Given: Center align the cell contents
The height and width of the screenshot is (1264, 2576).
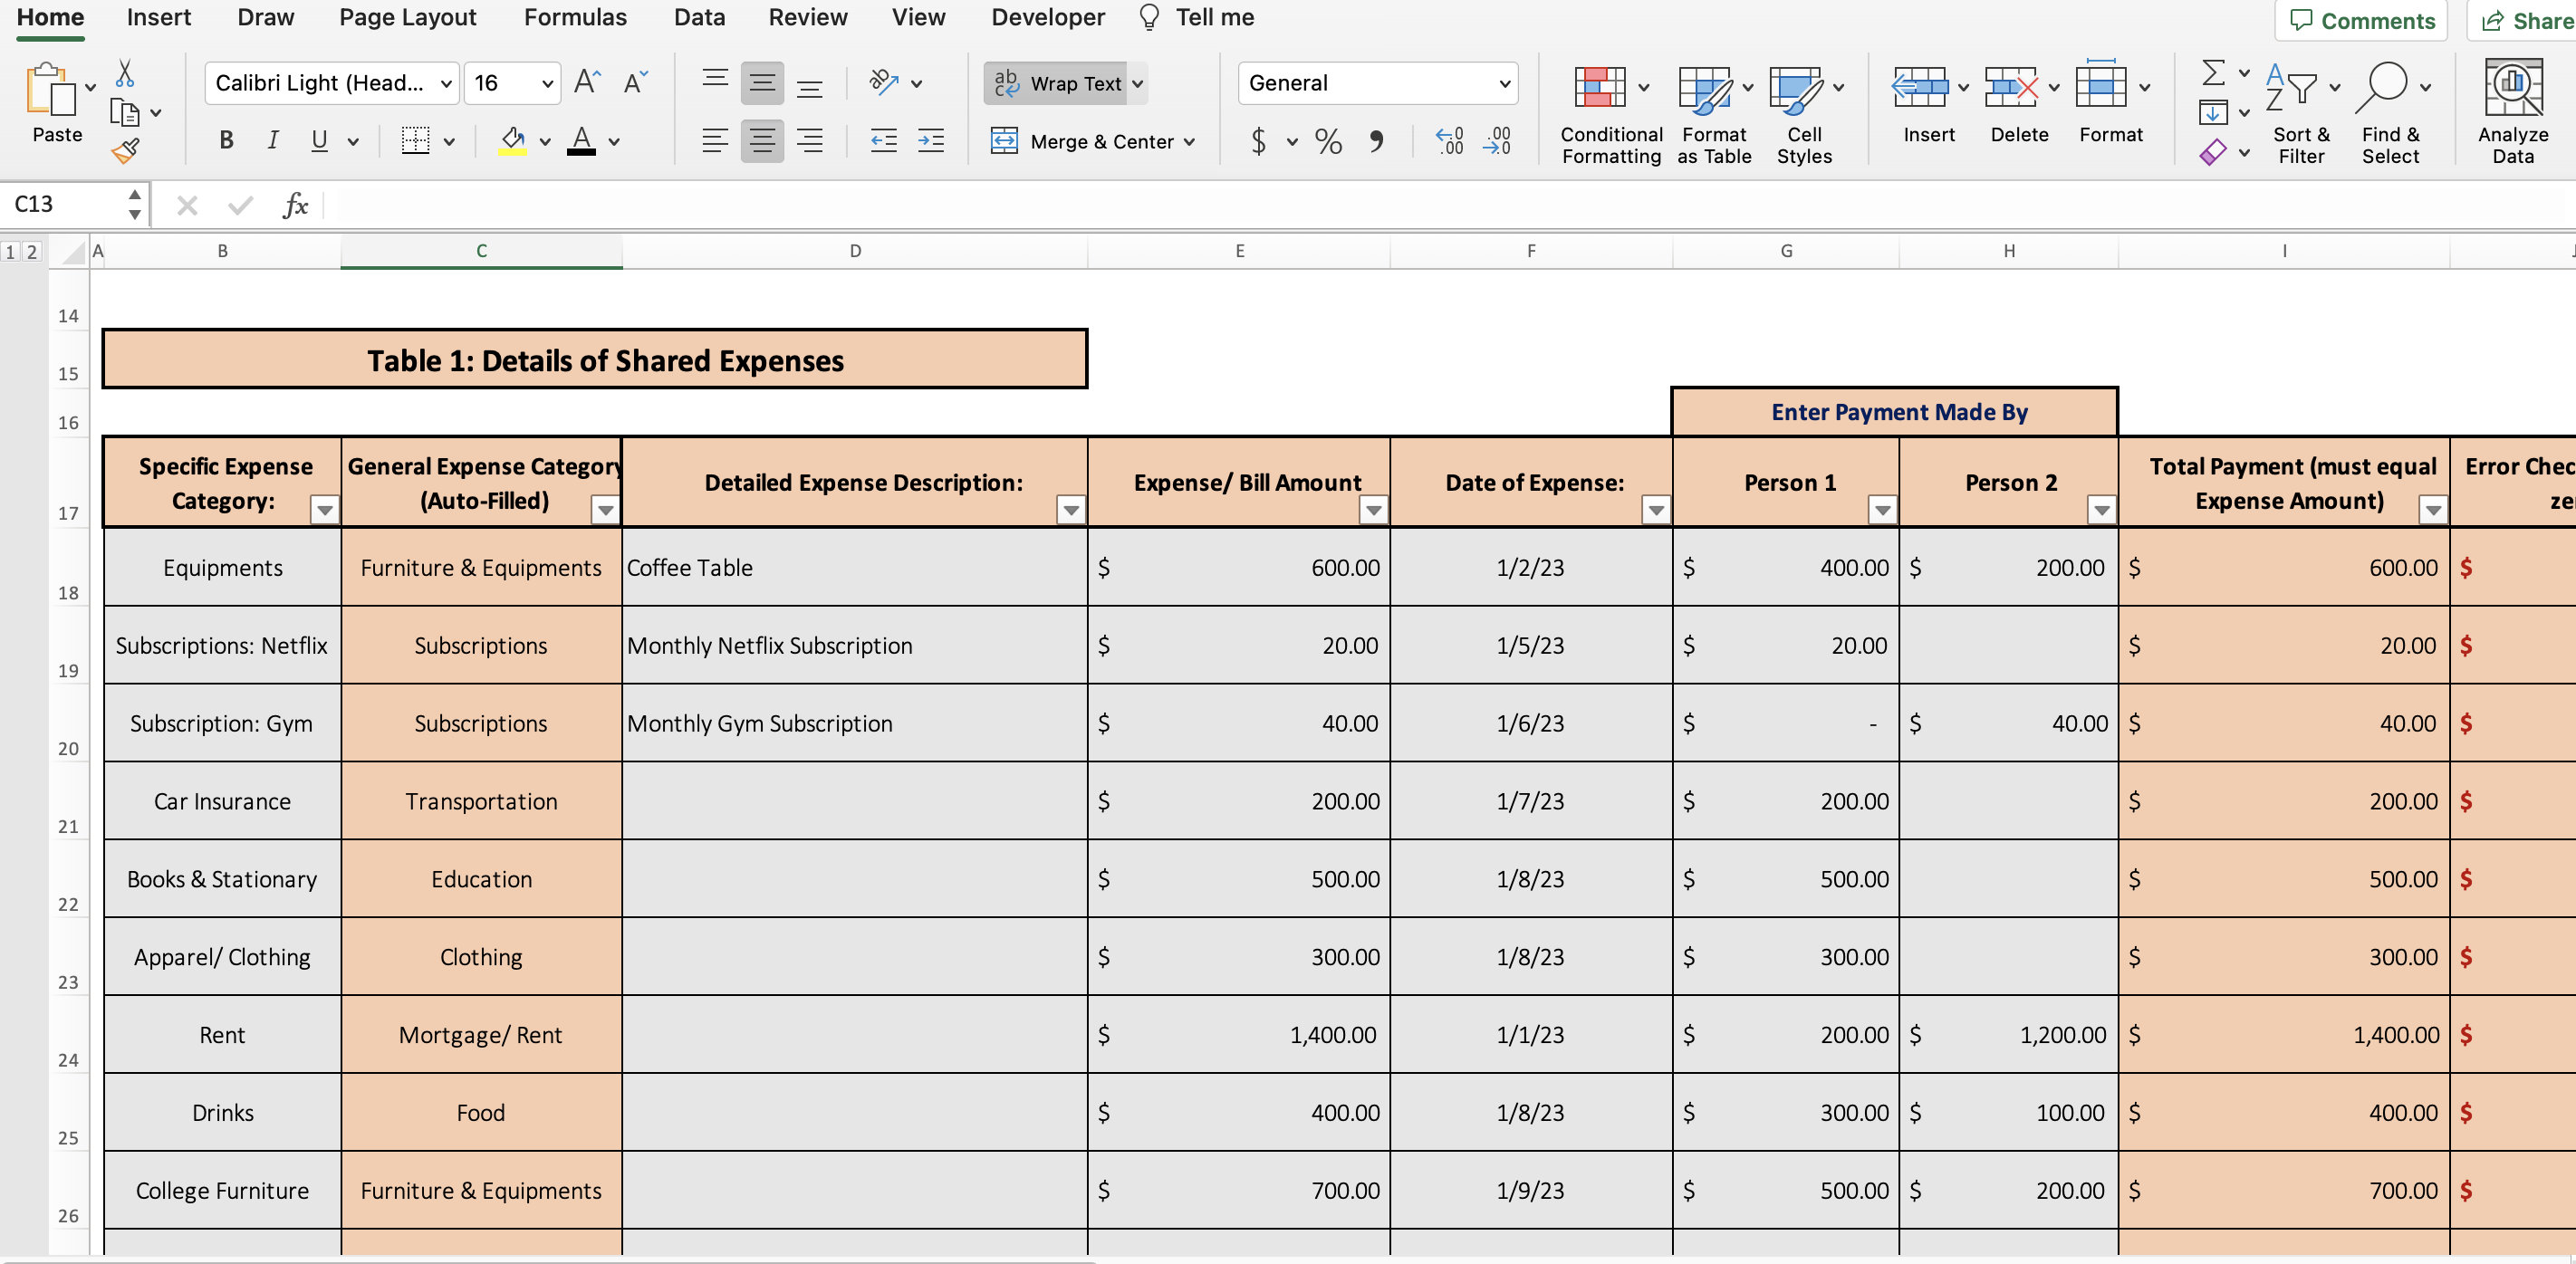Looking at the screenshot, I should (x=762, y=141).
